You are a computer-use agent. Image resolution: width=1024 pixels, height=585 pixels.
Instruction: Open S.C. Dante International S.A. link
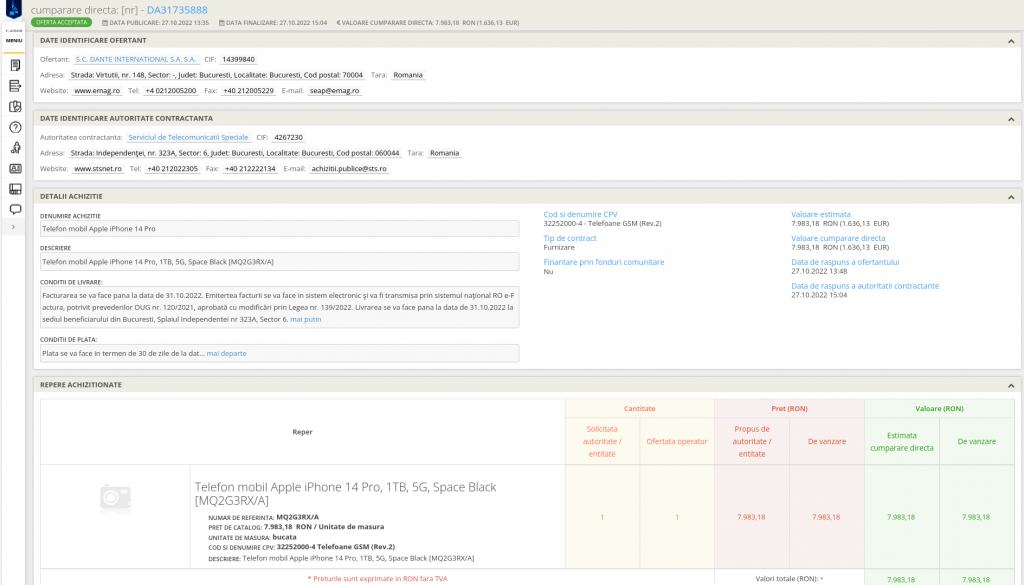click(136, 59)
